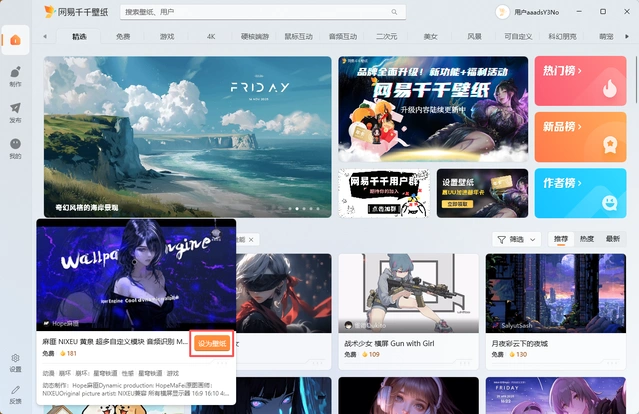This screenshot has height=414, width=639.
Task: Open 设置 (Settings) gear in sidebar
Action: (x=15, y=361)
